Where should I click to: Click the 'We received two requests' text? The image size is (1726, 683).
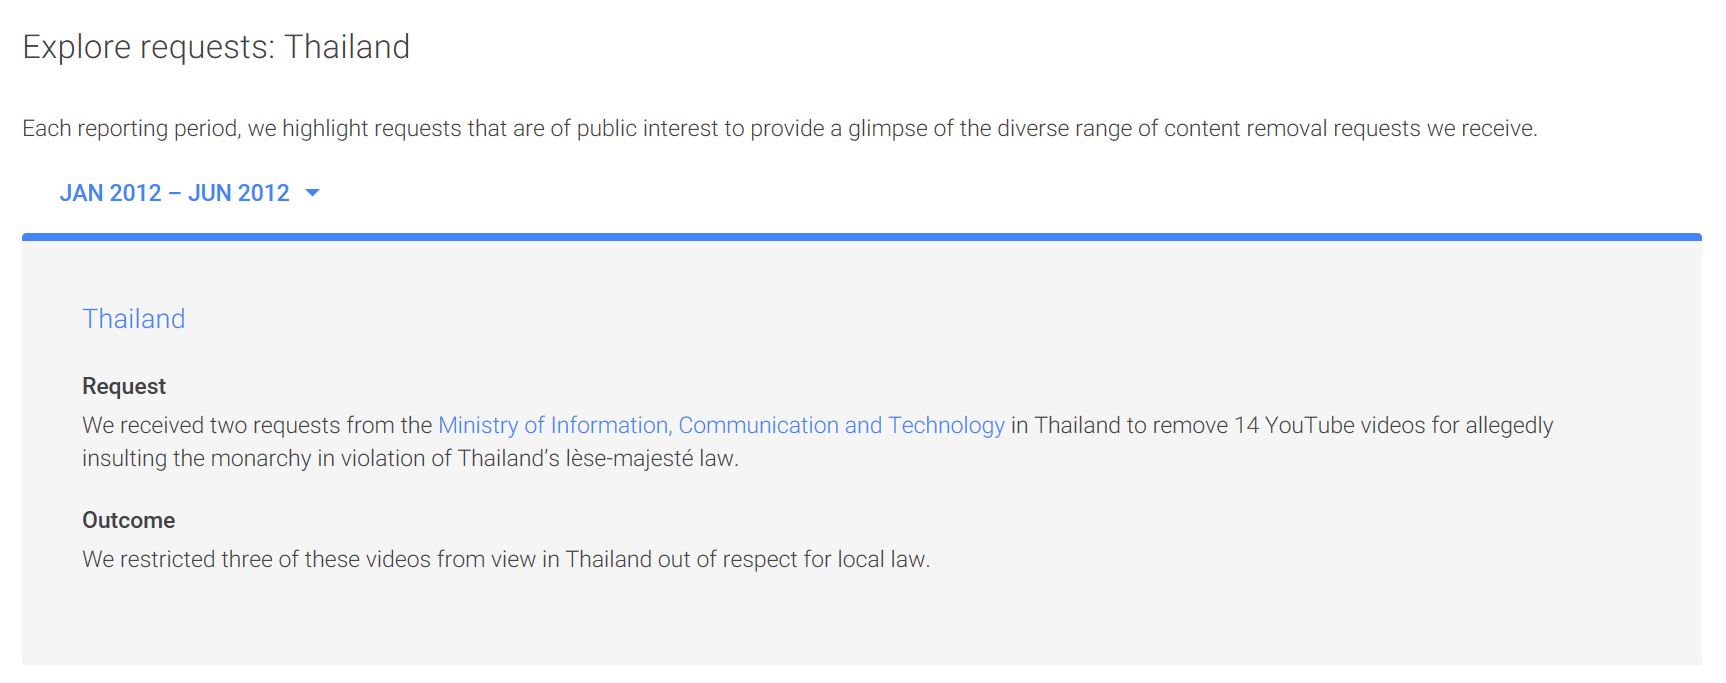(211, 425)
